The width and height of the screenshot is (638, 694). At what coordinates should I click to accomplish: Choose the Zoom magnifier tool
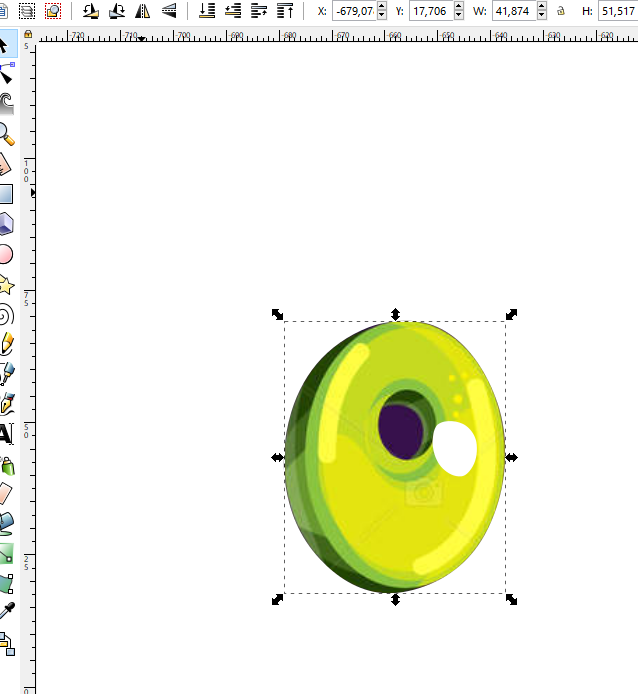tap(6, 133)
